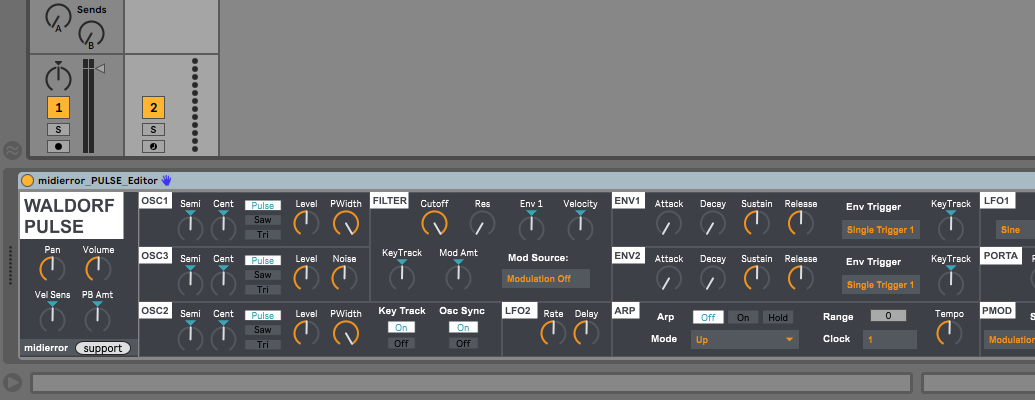Screen dimensions: 1035x400
Task: Solo track 1 with the S button
Action: (x=59, y=130)
